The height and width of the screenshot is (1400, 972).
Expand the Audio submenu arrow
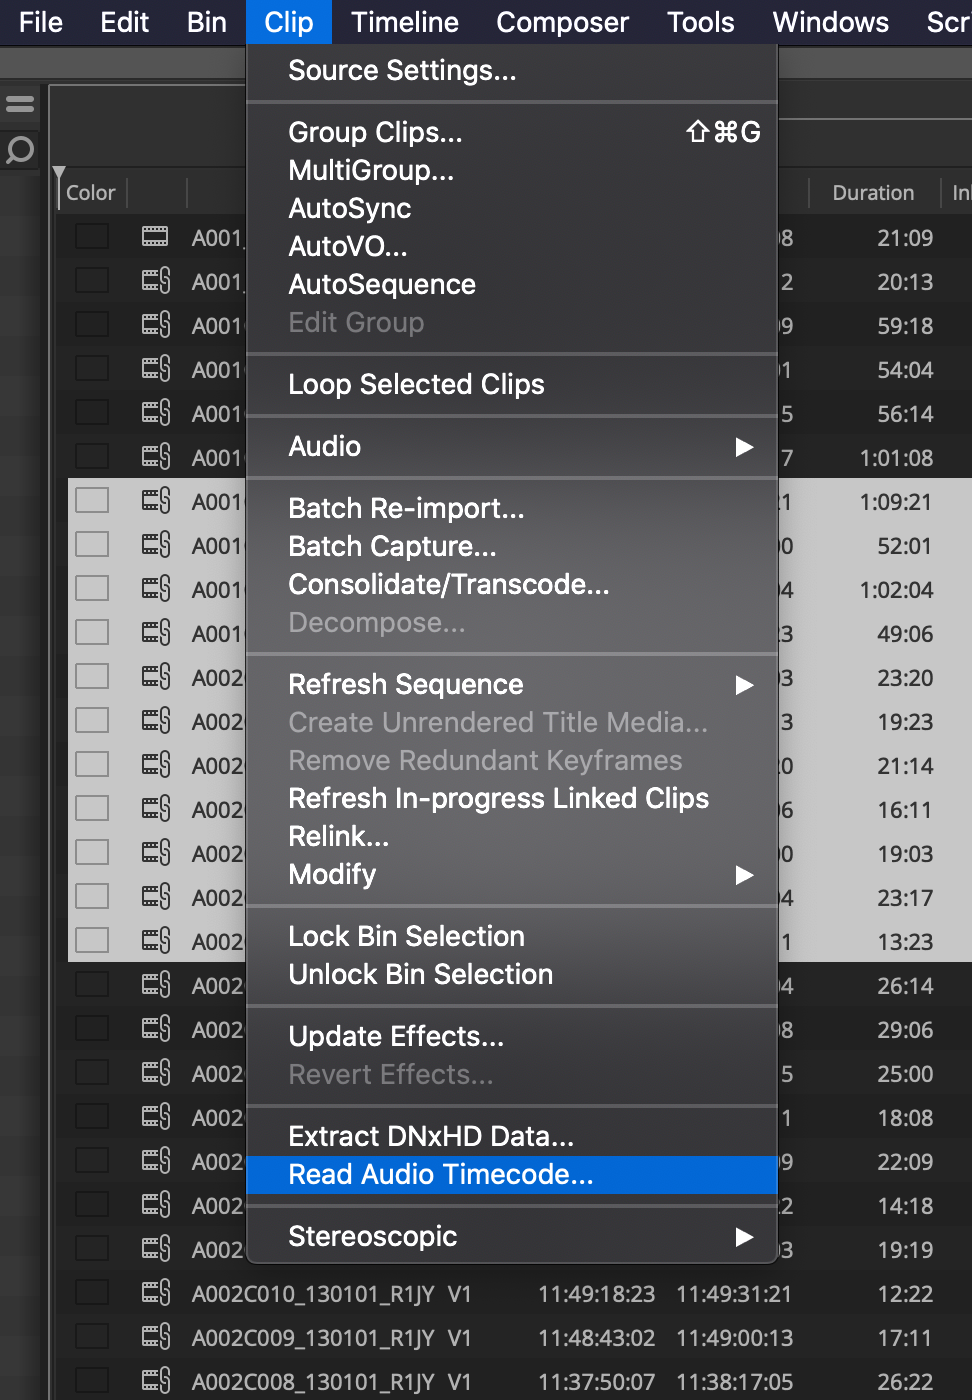pos(743,447)
